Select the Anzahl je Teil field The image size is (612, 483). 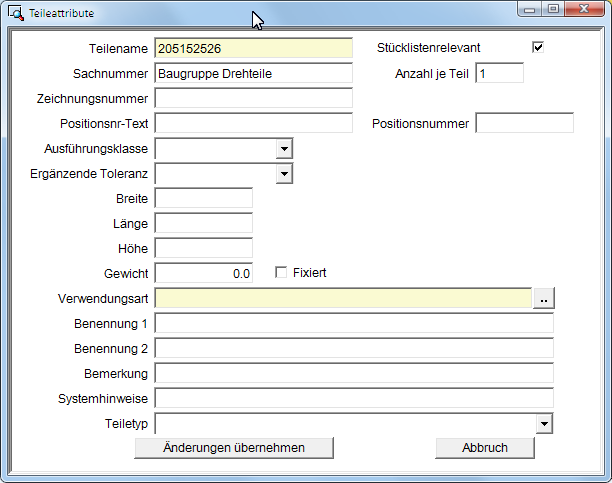(499, 73)
